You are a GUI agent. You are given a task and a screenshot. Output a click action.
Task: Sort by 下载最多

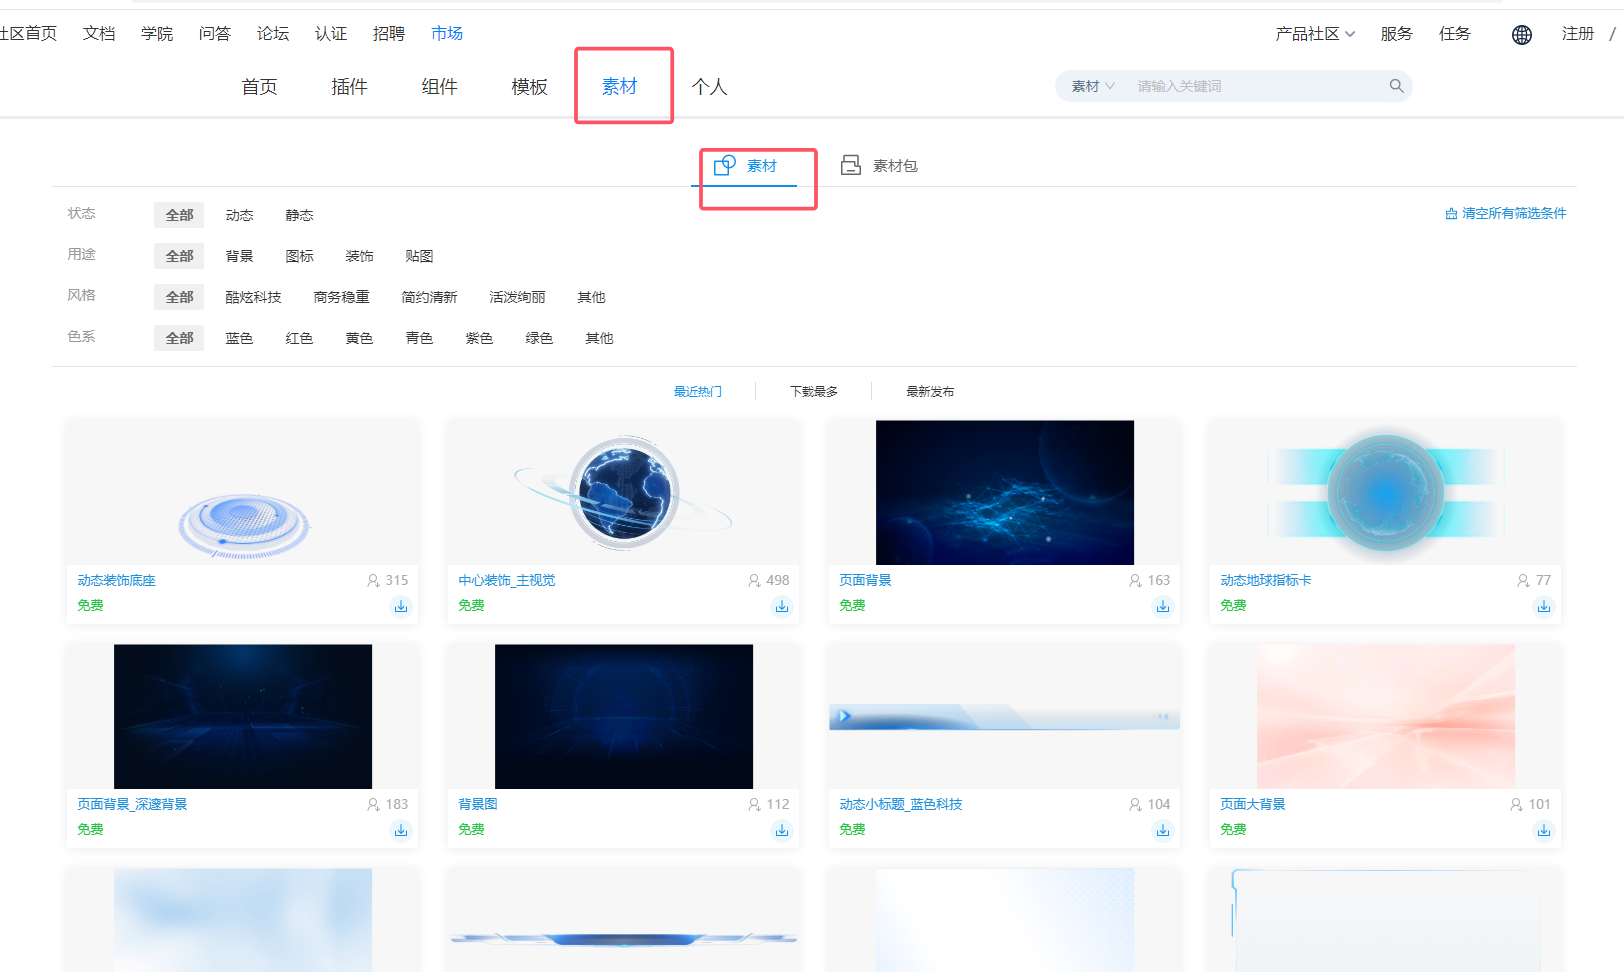pyautogui.click(x=813, y=391)
